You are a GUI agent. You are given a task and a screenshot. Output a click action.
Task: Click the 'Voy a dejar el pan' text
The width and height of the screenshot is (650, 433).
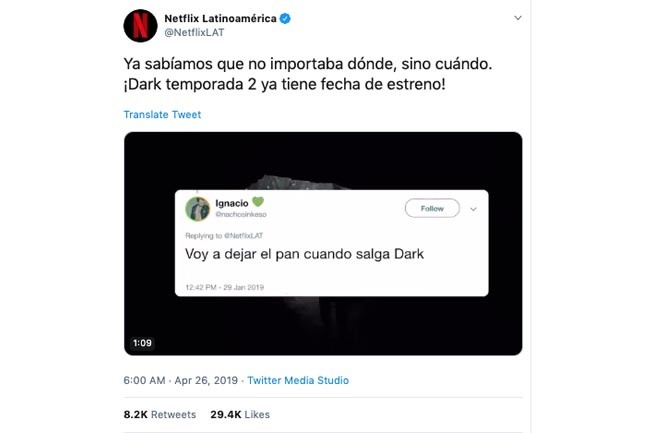304,254
